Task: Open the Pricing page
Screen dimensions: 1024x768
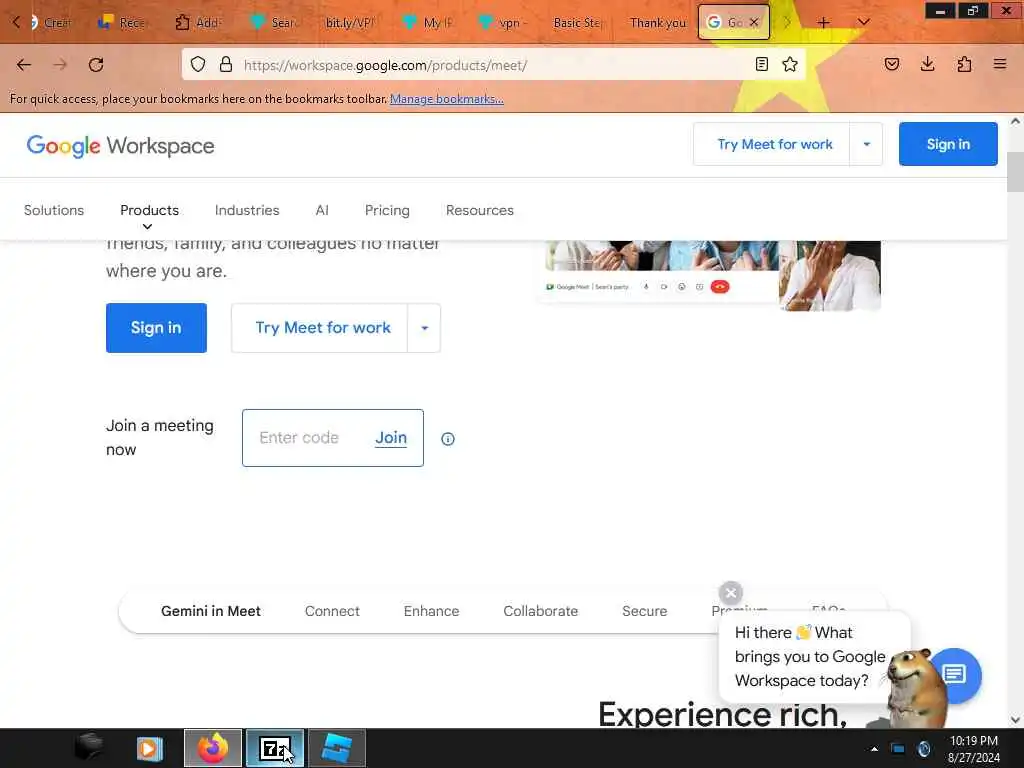Action: (x=387, y=210)
